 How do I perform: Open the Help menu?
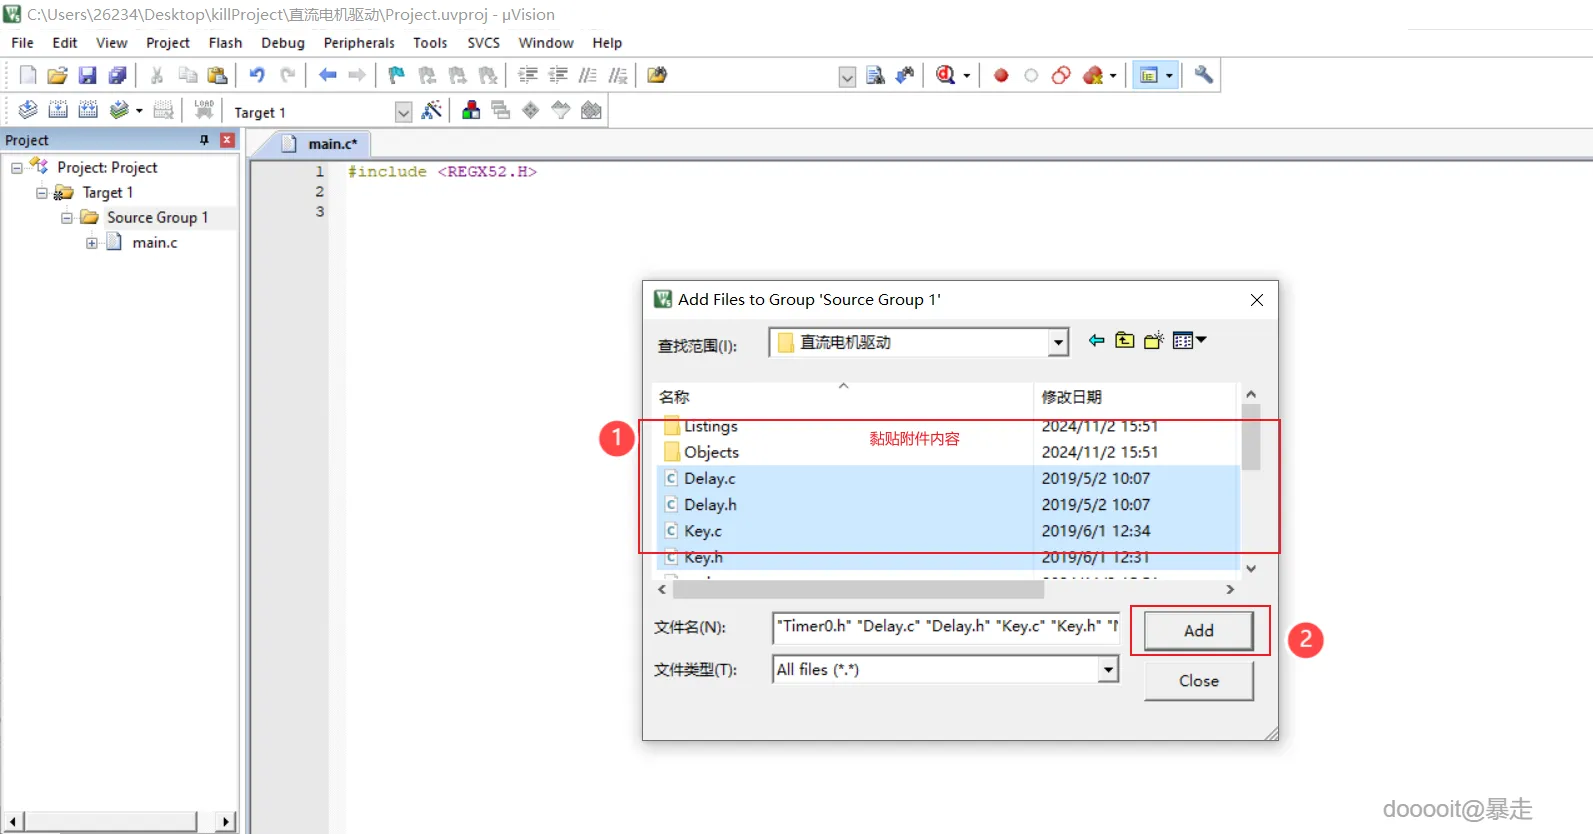607,43
